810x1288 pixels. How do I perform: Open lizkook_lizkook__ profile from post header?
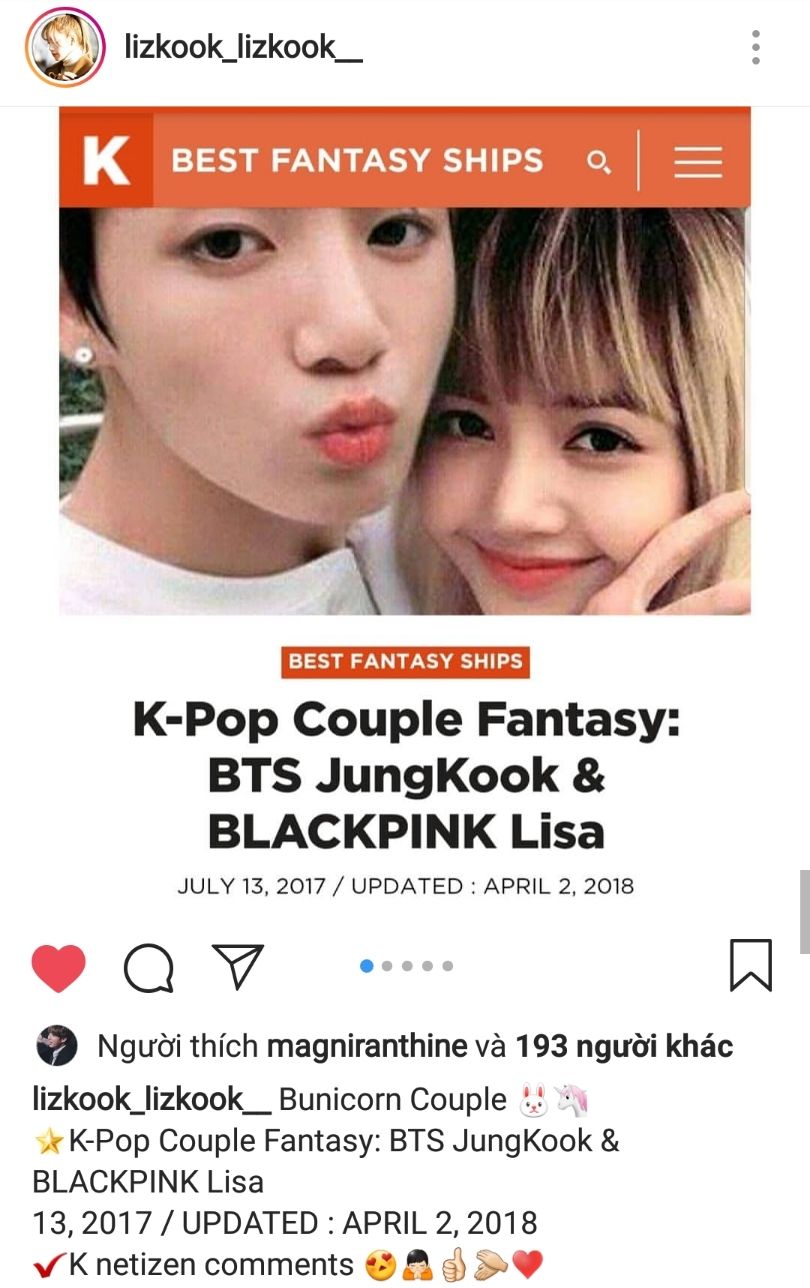243,46
